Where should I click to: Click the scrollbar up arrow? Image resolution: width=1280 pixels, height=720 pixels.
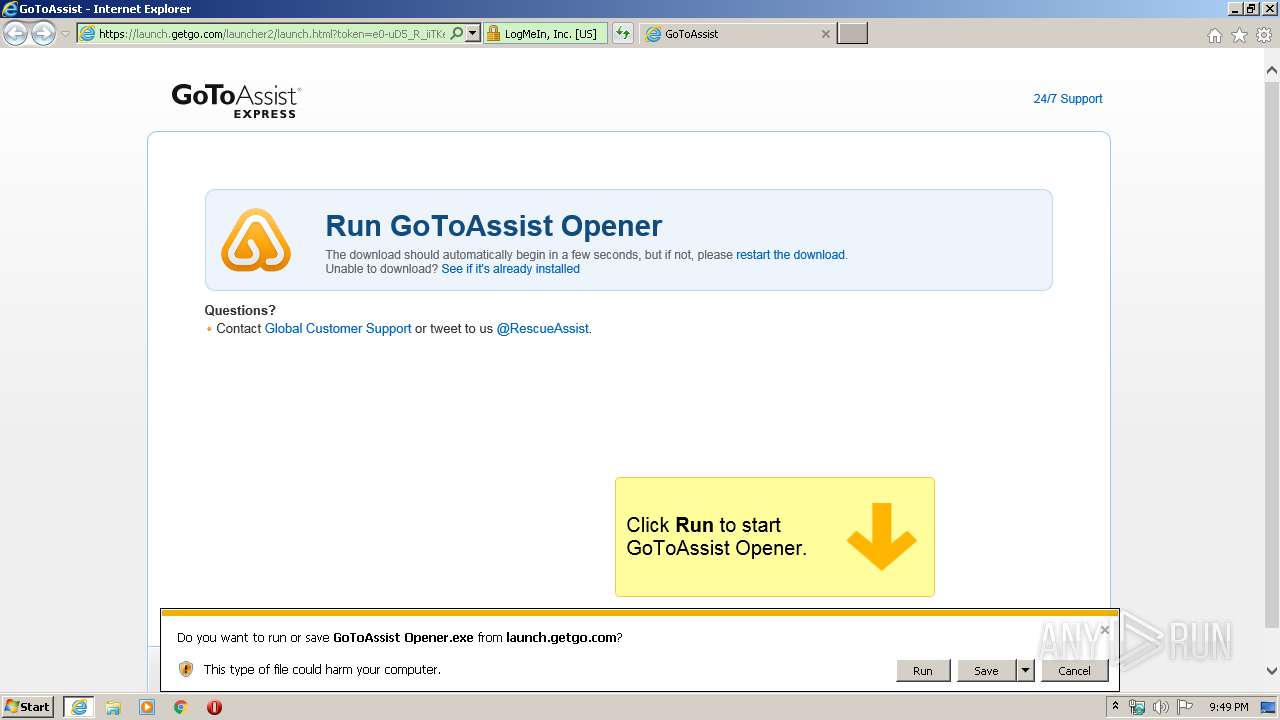coord(1272,70)
